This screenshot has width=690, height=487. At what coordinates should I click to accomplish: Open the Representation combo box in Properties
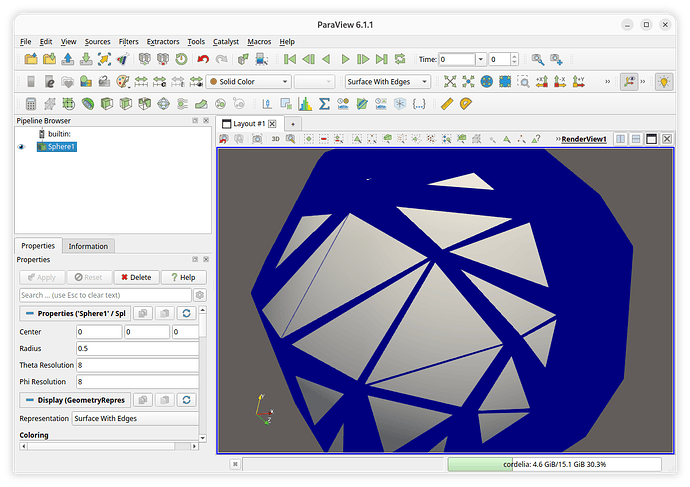(136, 418)
